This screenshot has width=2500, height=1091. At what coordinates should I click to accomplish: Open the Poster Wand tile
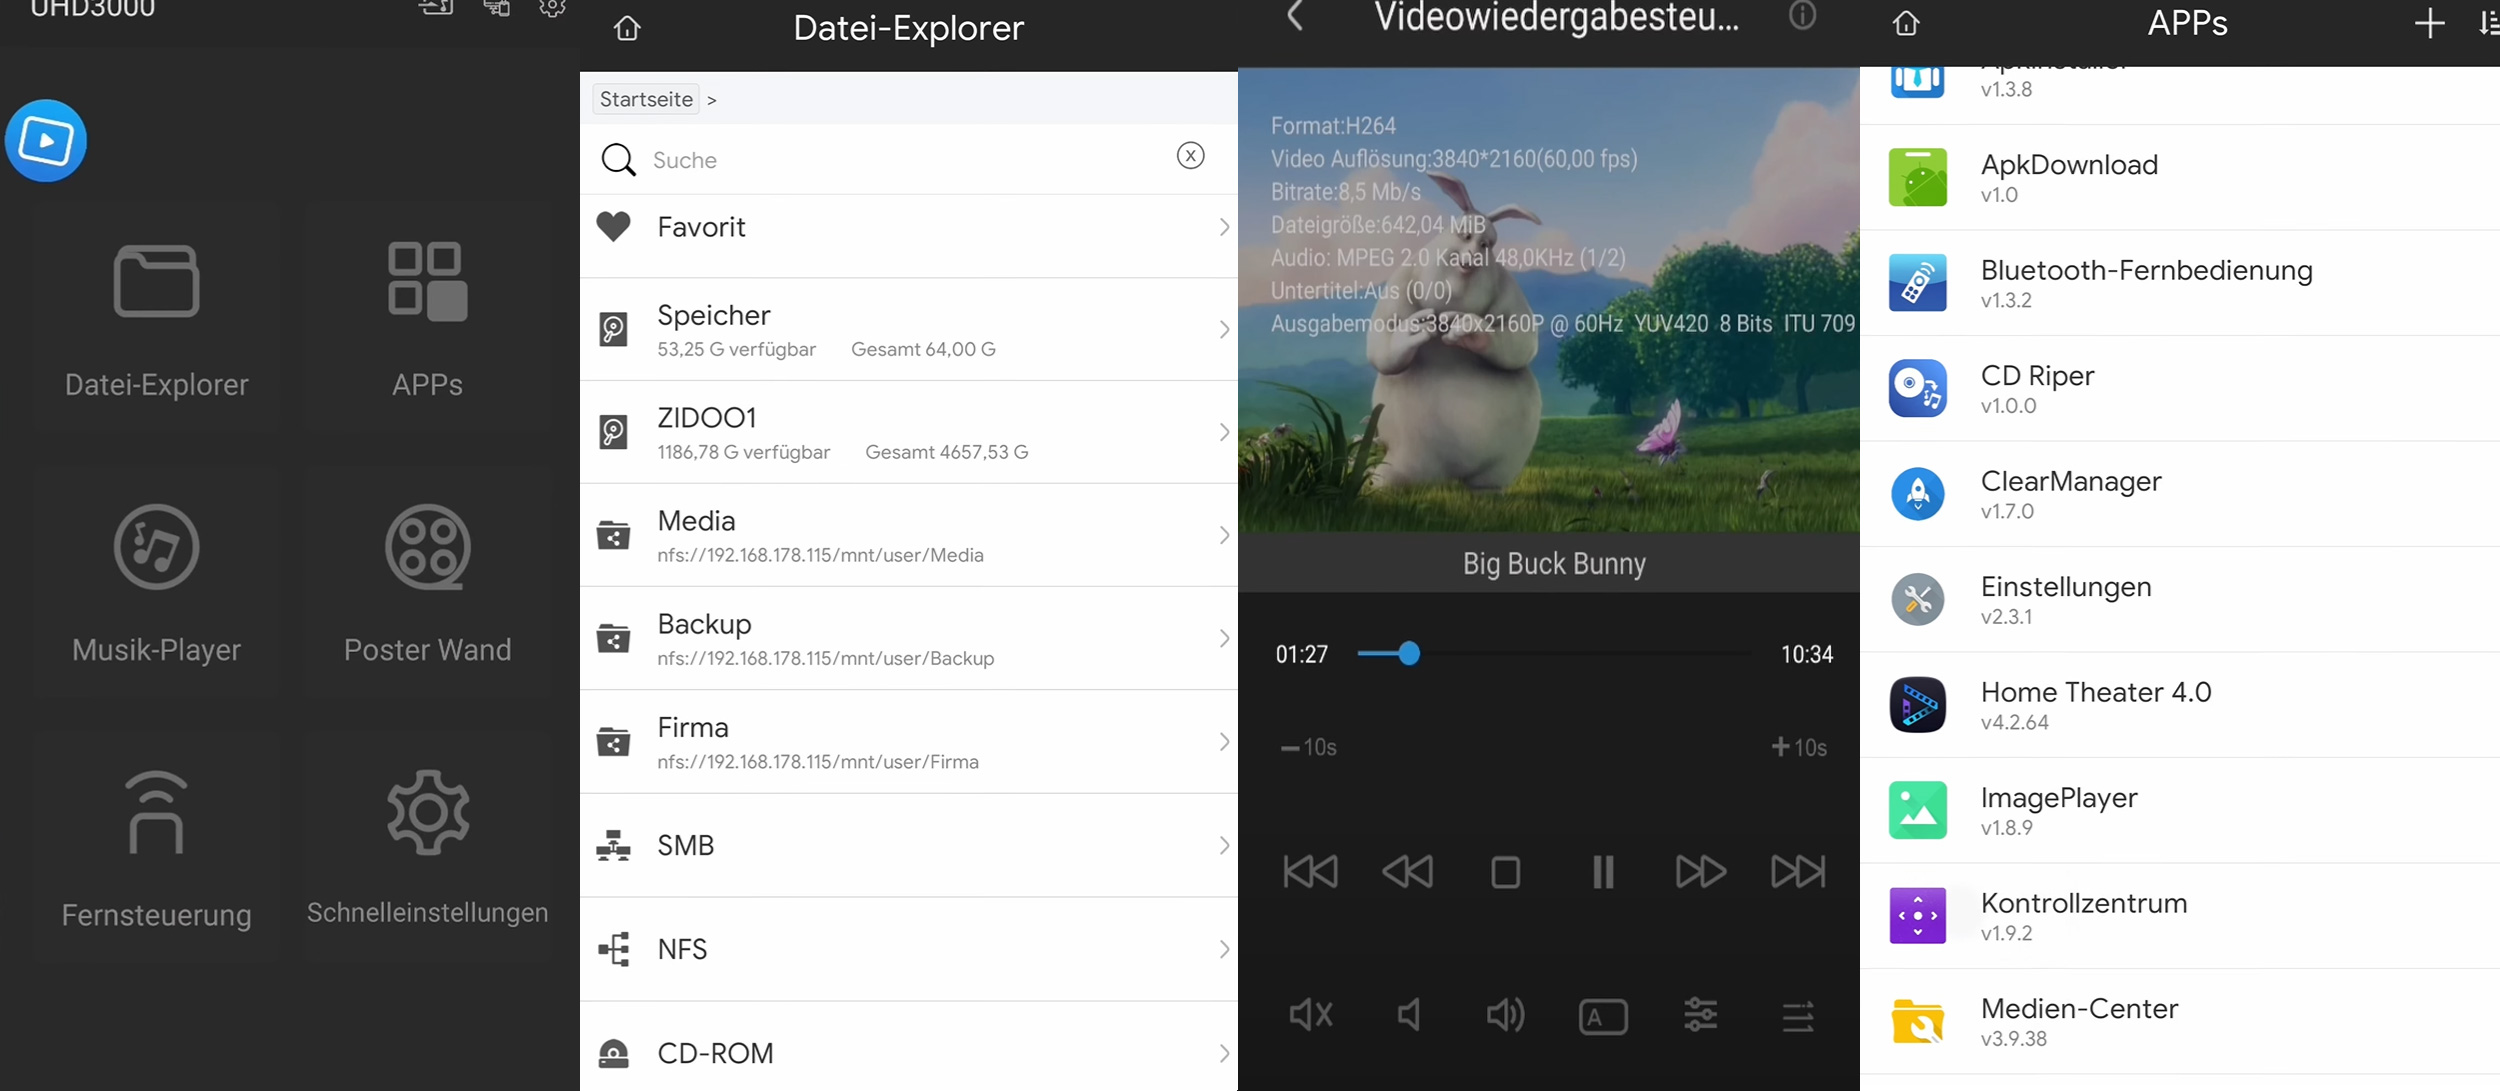pyautogui.click(x=428, y=583)
